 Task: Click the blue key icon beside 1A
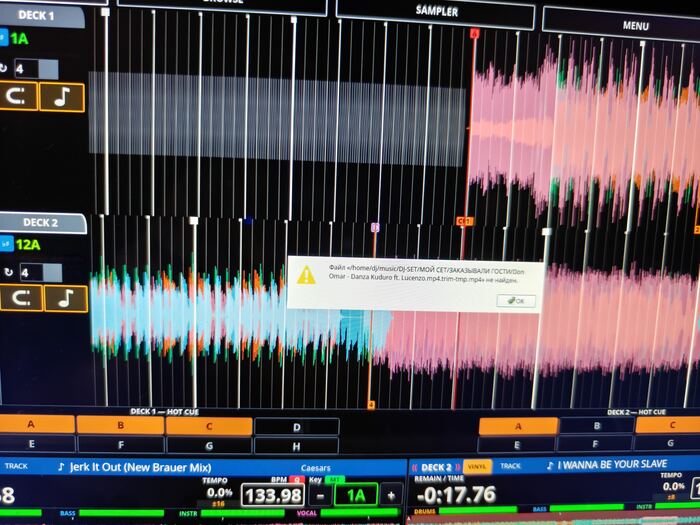(4, 38)
